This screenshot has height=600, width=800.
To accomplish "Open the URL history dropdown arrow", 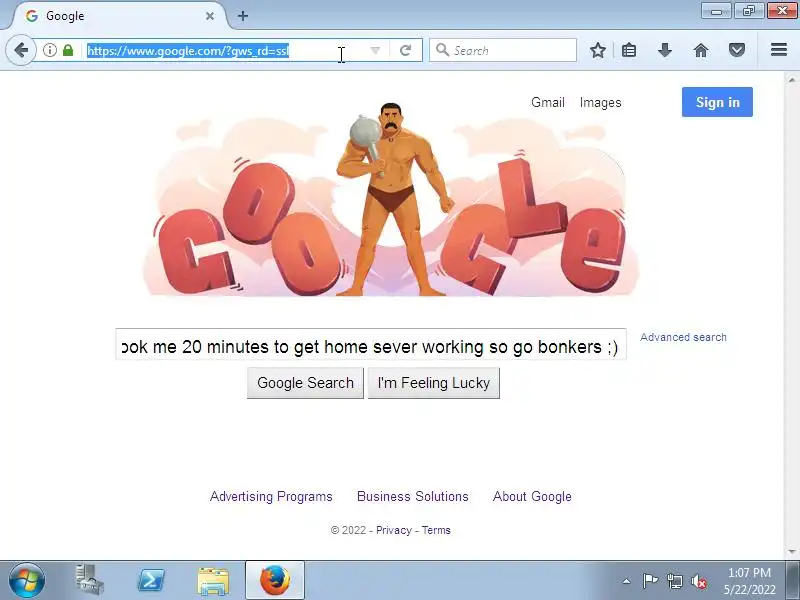I will click(x=375, y=50).
